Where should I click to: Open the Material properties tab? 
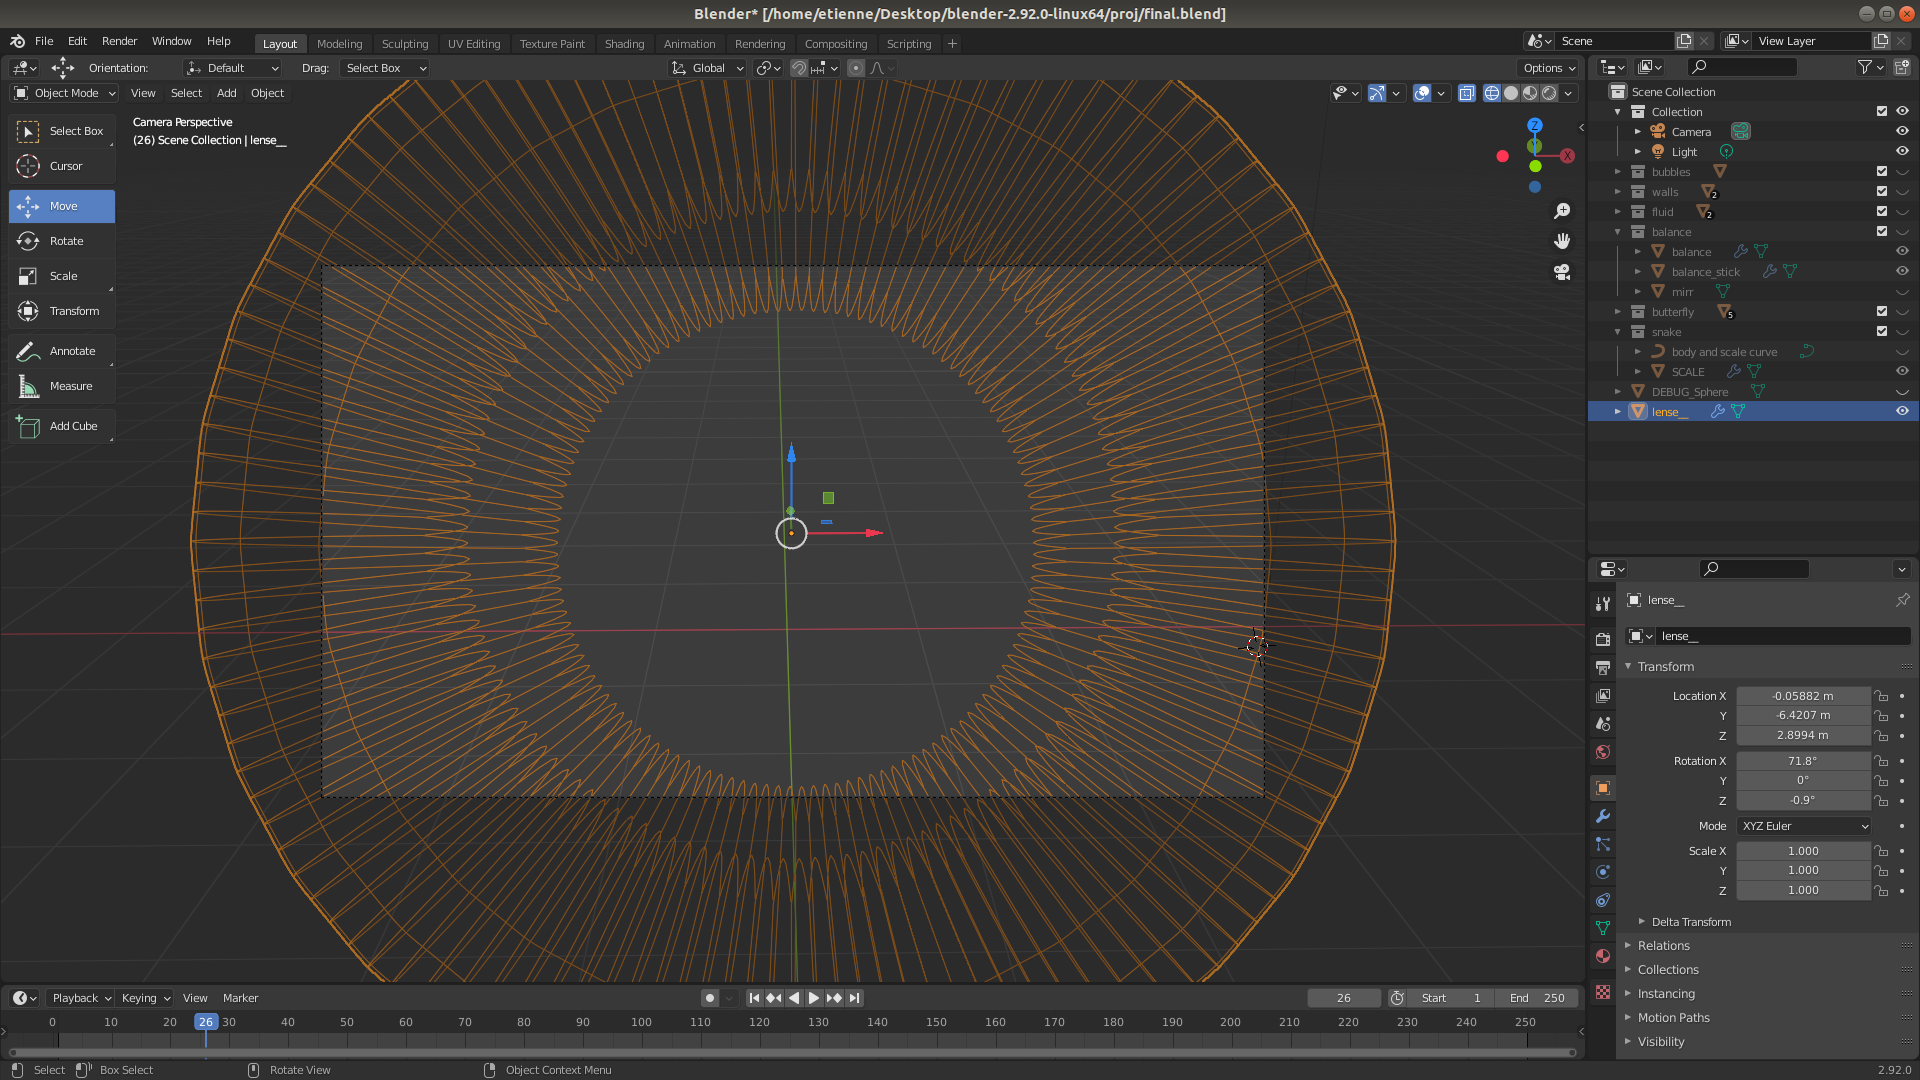pyautogui.click(x=1603, y=956)
